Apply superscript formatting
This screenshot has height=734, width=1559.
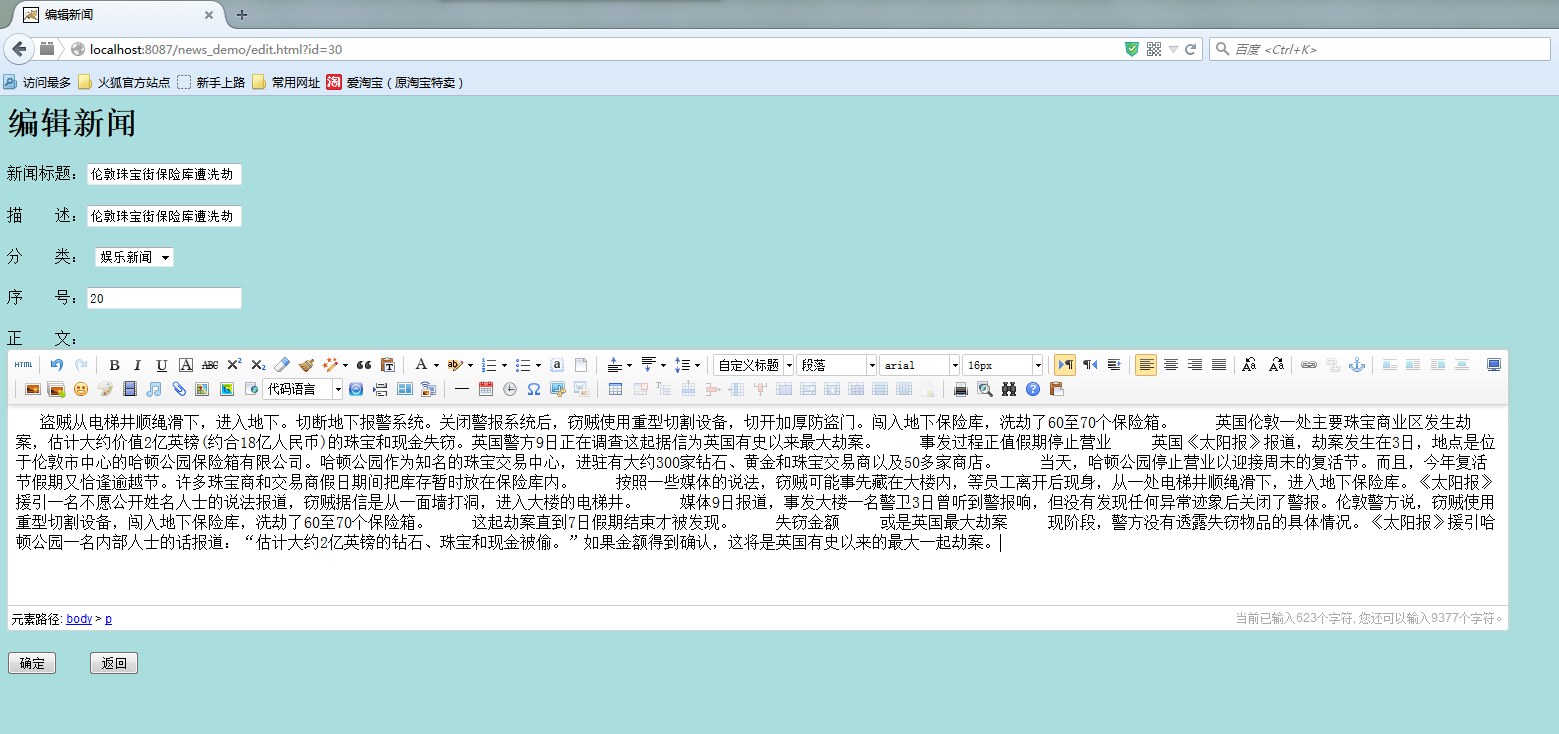[x=234, y=365]
